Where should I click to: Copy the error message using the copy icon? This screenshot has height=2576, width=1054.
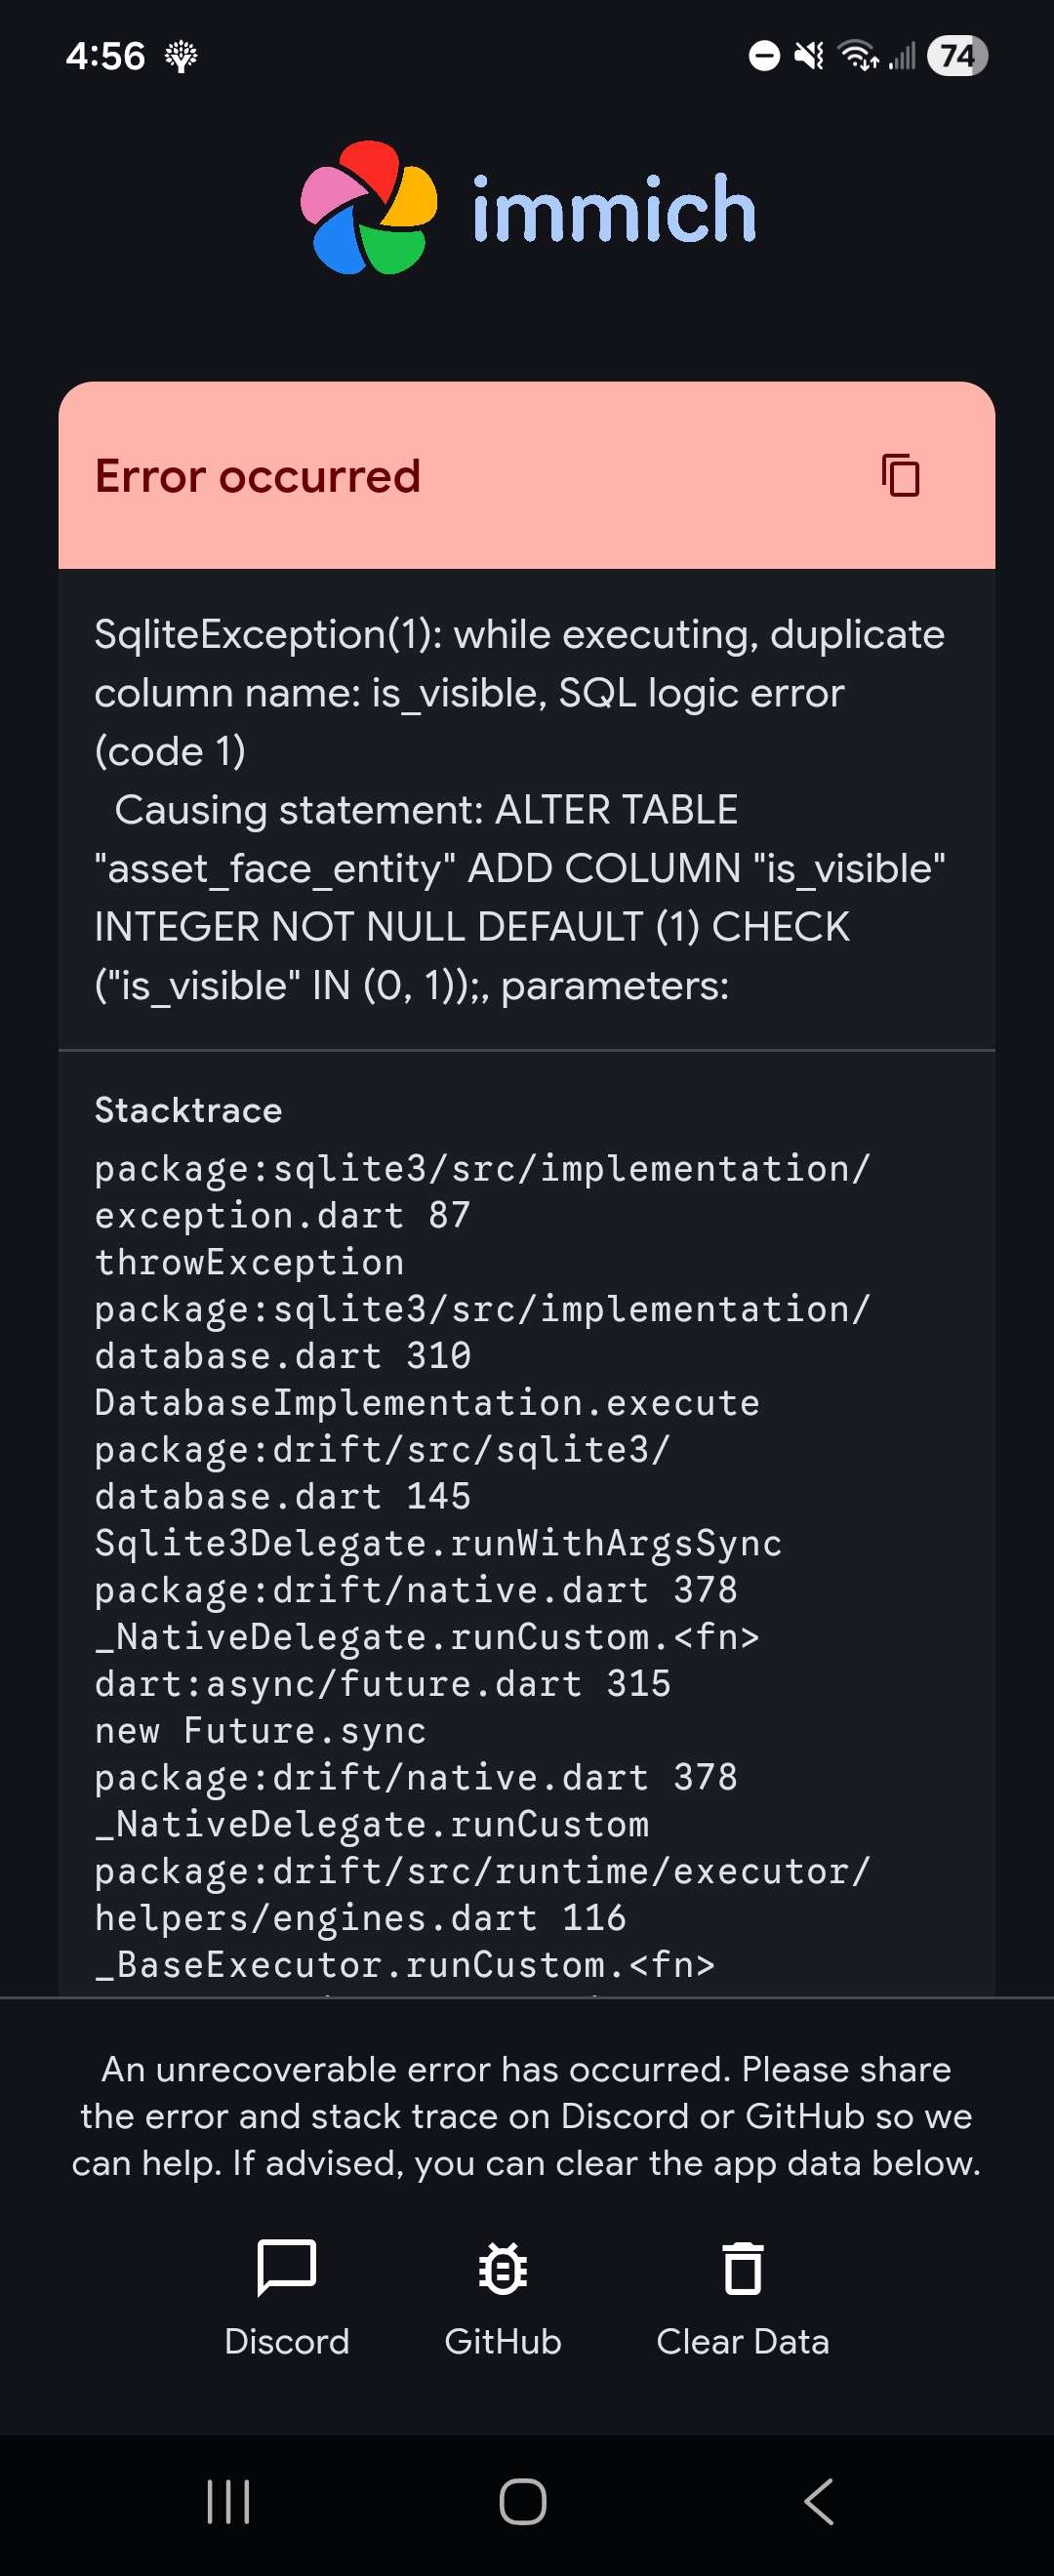pyautogui.click(x=901, y=478)
